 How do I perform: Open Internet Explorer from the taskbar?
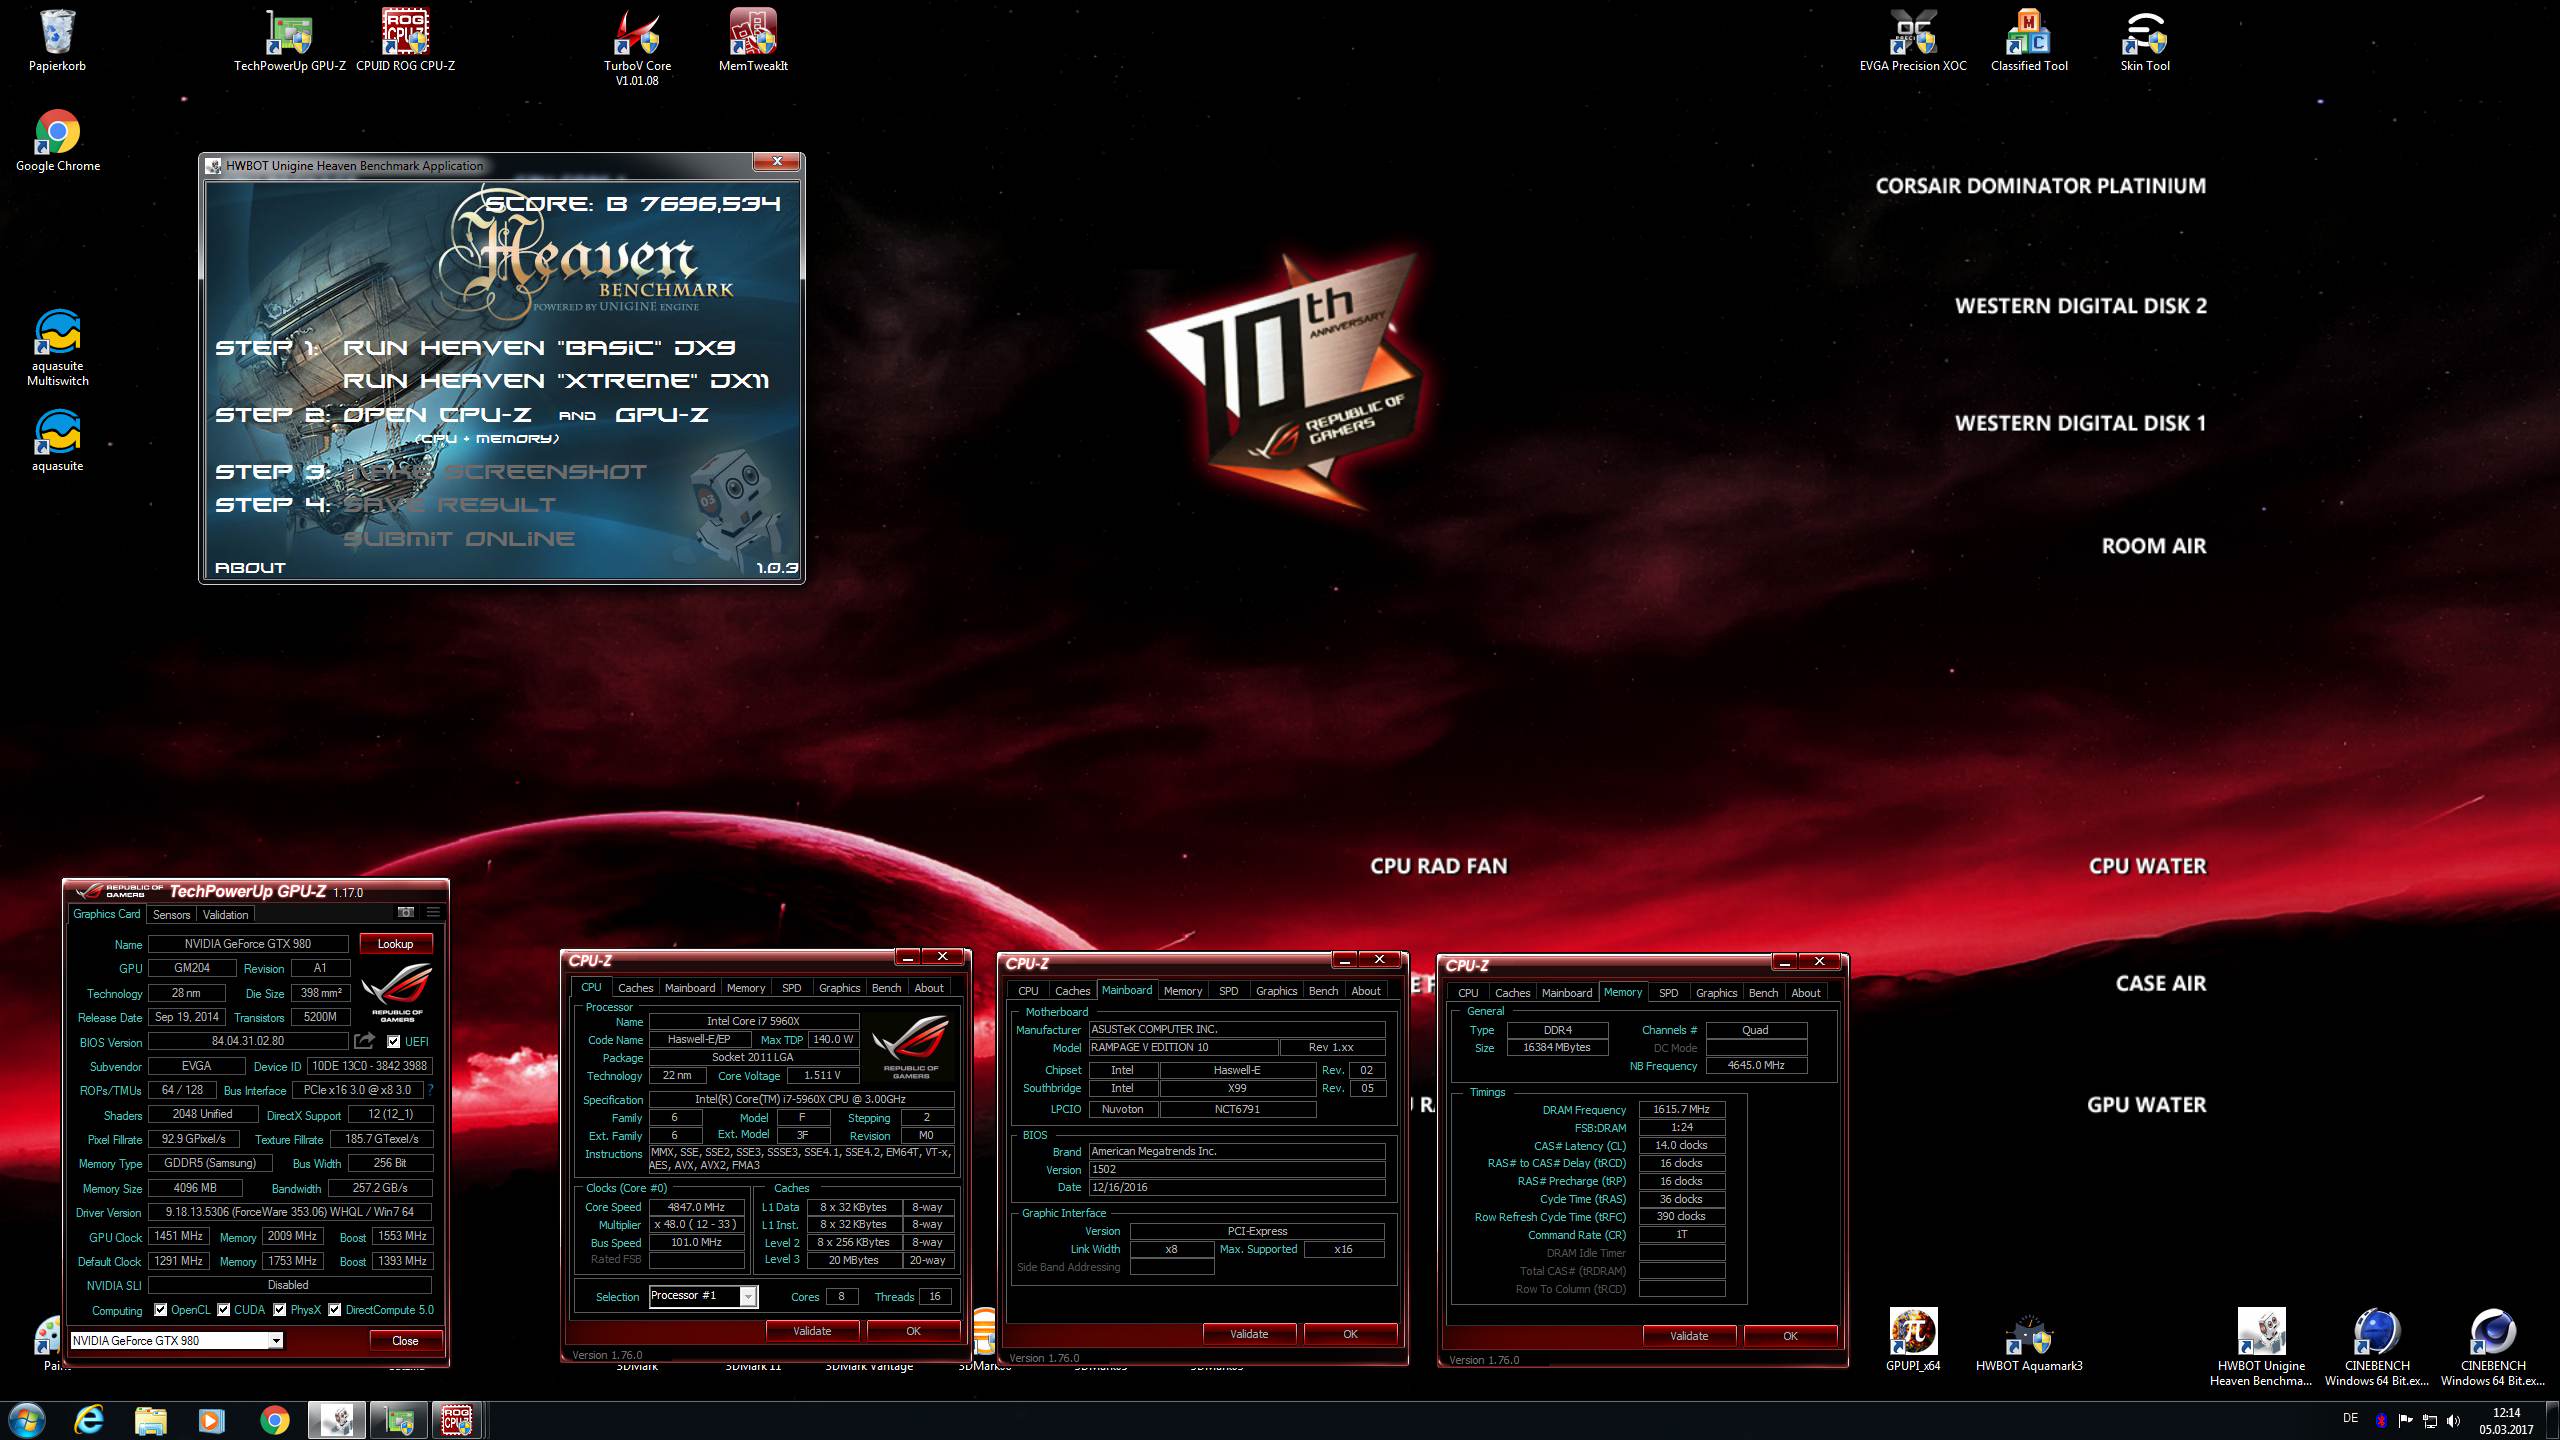pyautogui.click(x=89, y=1420)
